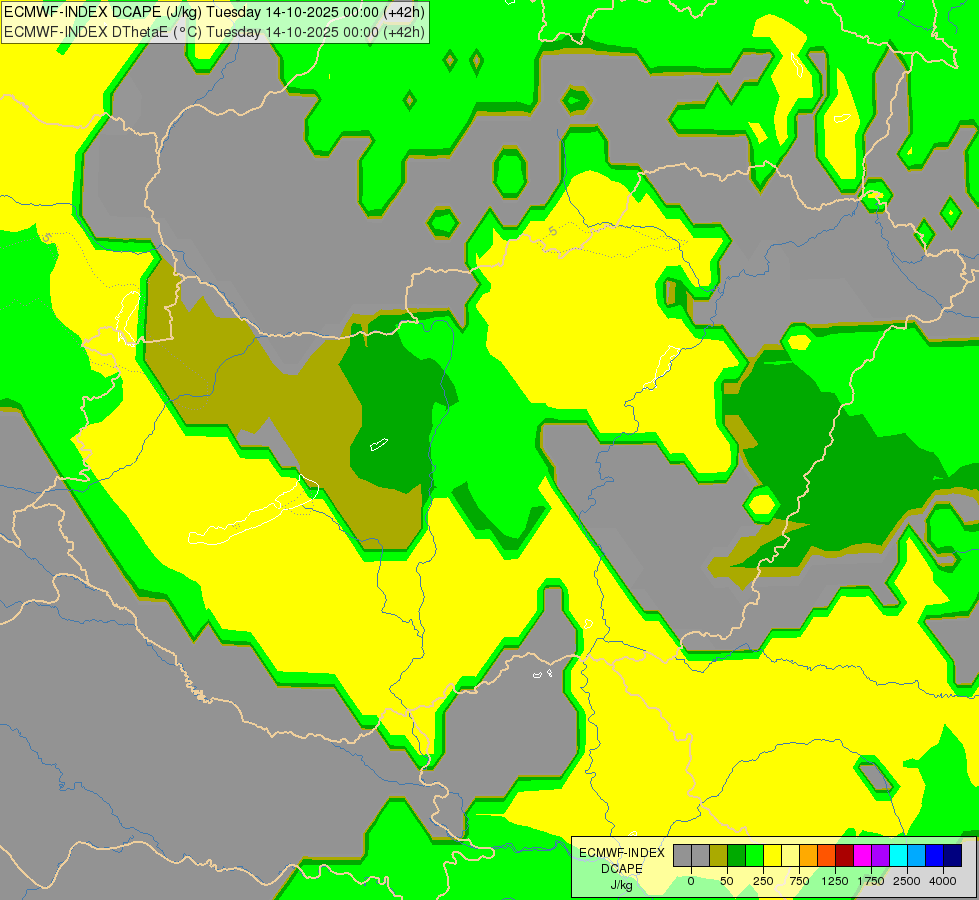The width and height of the screenshot is (979, 900).
Task: Click the ECMWF-INDEX DThetaE (°C) header line
Action: click(214, 32)
